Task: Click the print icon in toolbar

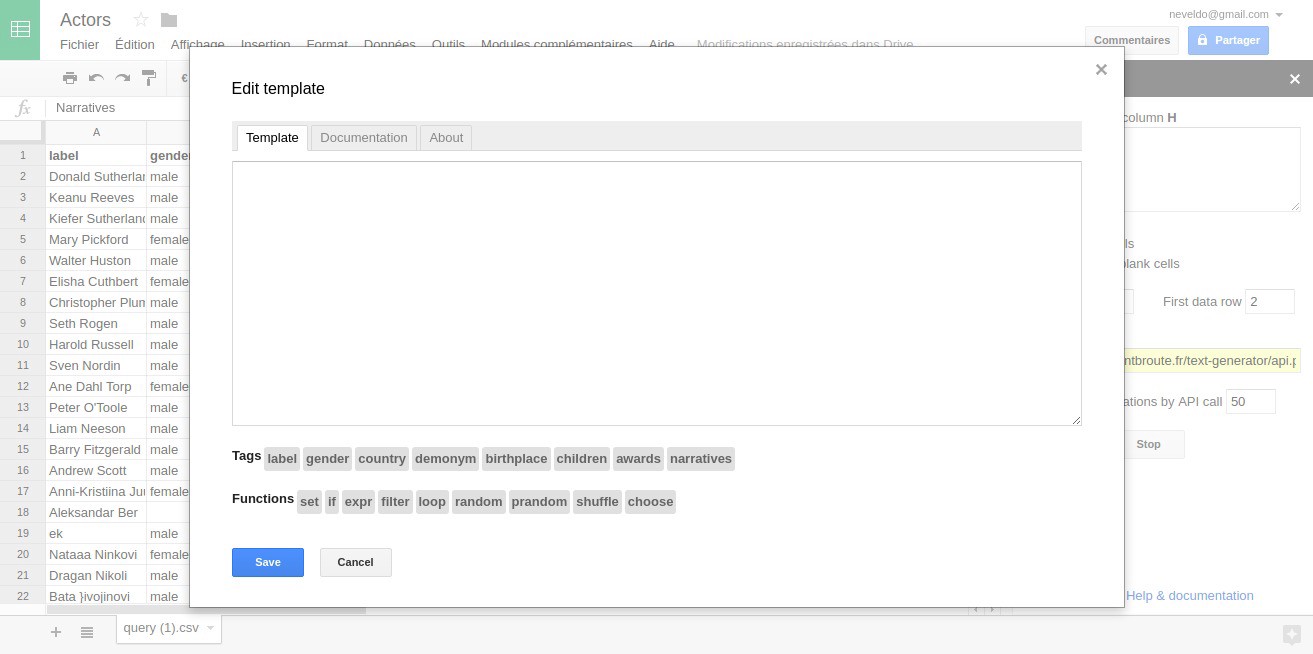Action: click(x=70, y=78)
